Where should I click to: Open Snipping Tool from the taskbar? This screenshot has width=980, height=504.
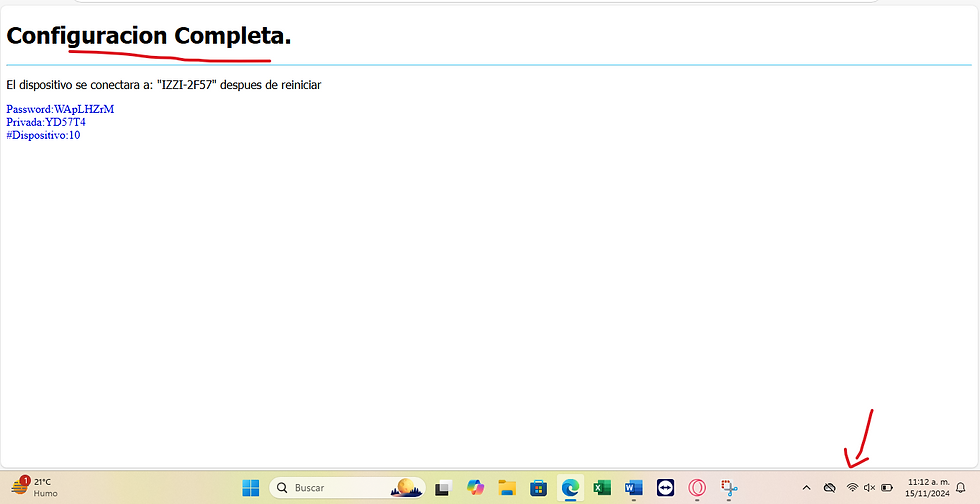(x=729, y=488)
